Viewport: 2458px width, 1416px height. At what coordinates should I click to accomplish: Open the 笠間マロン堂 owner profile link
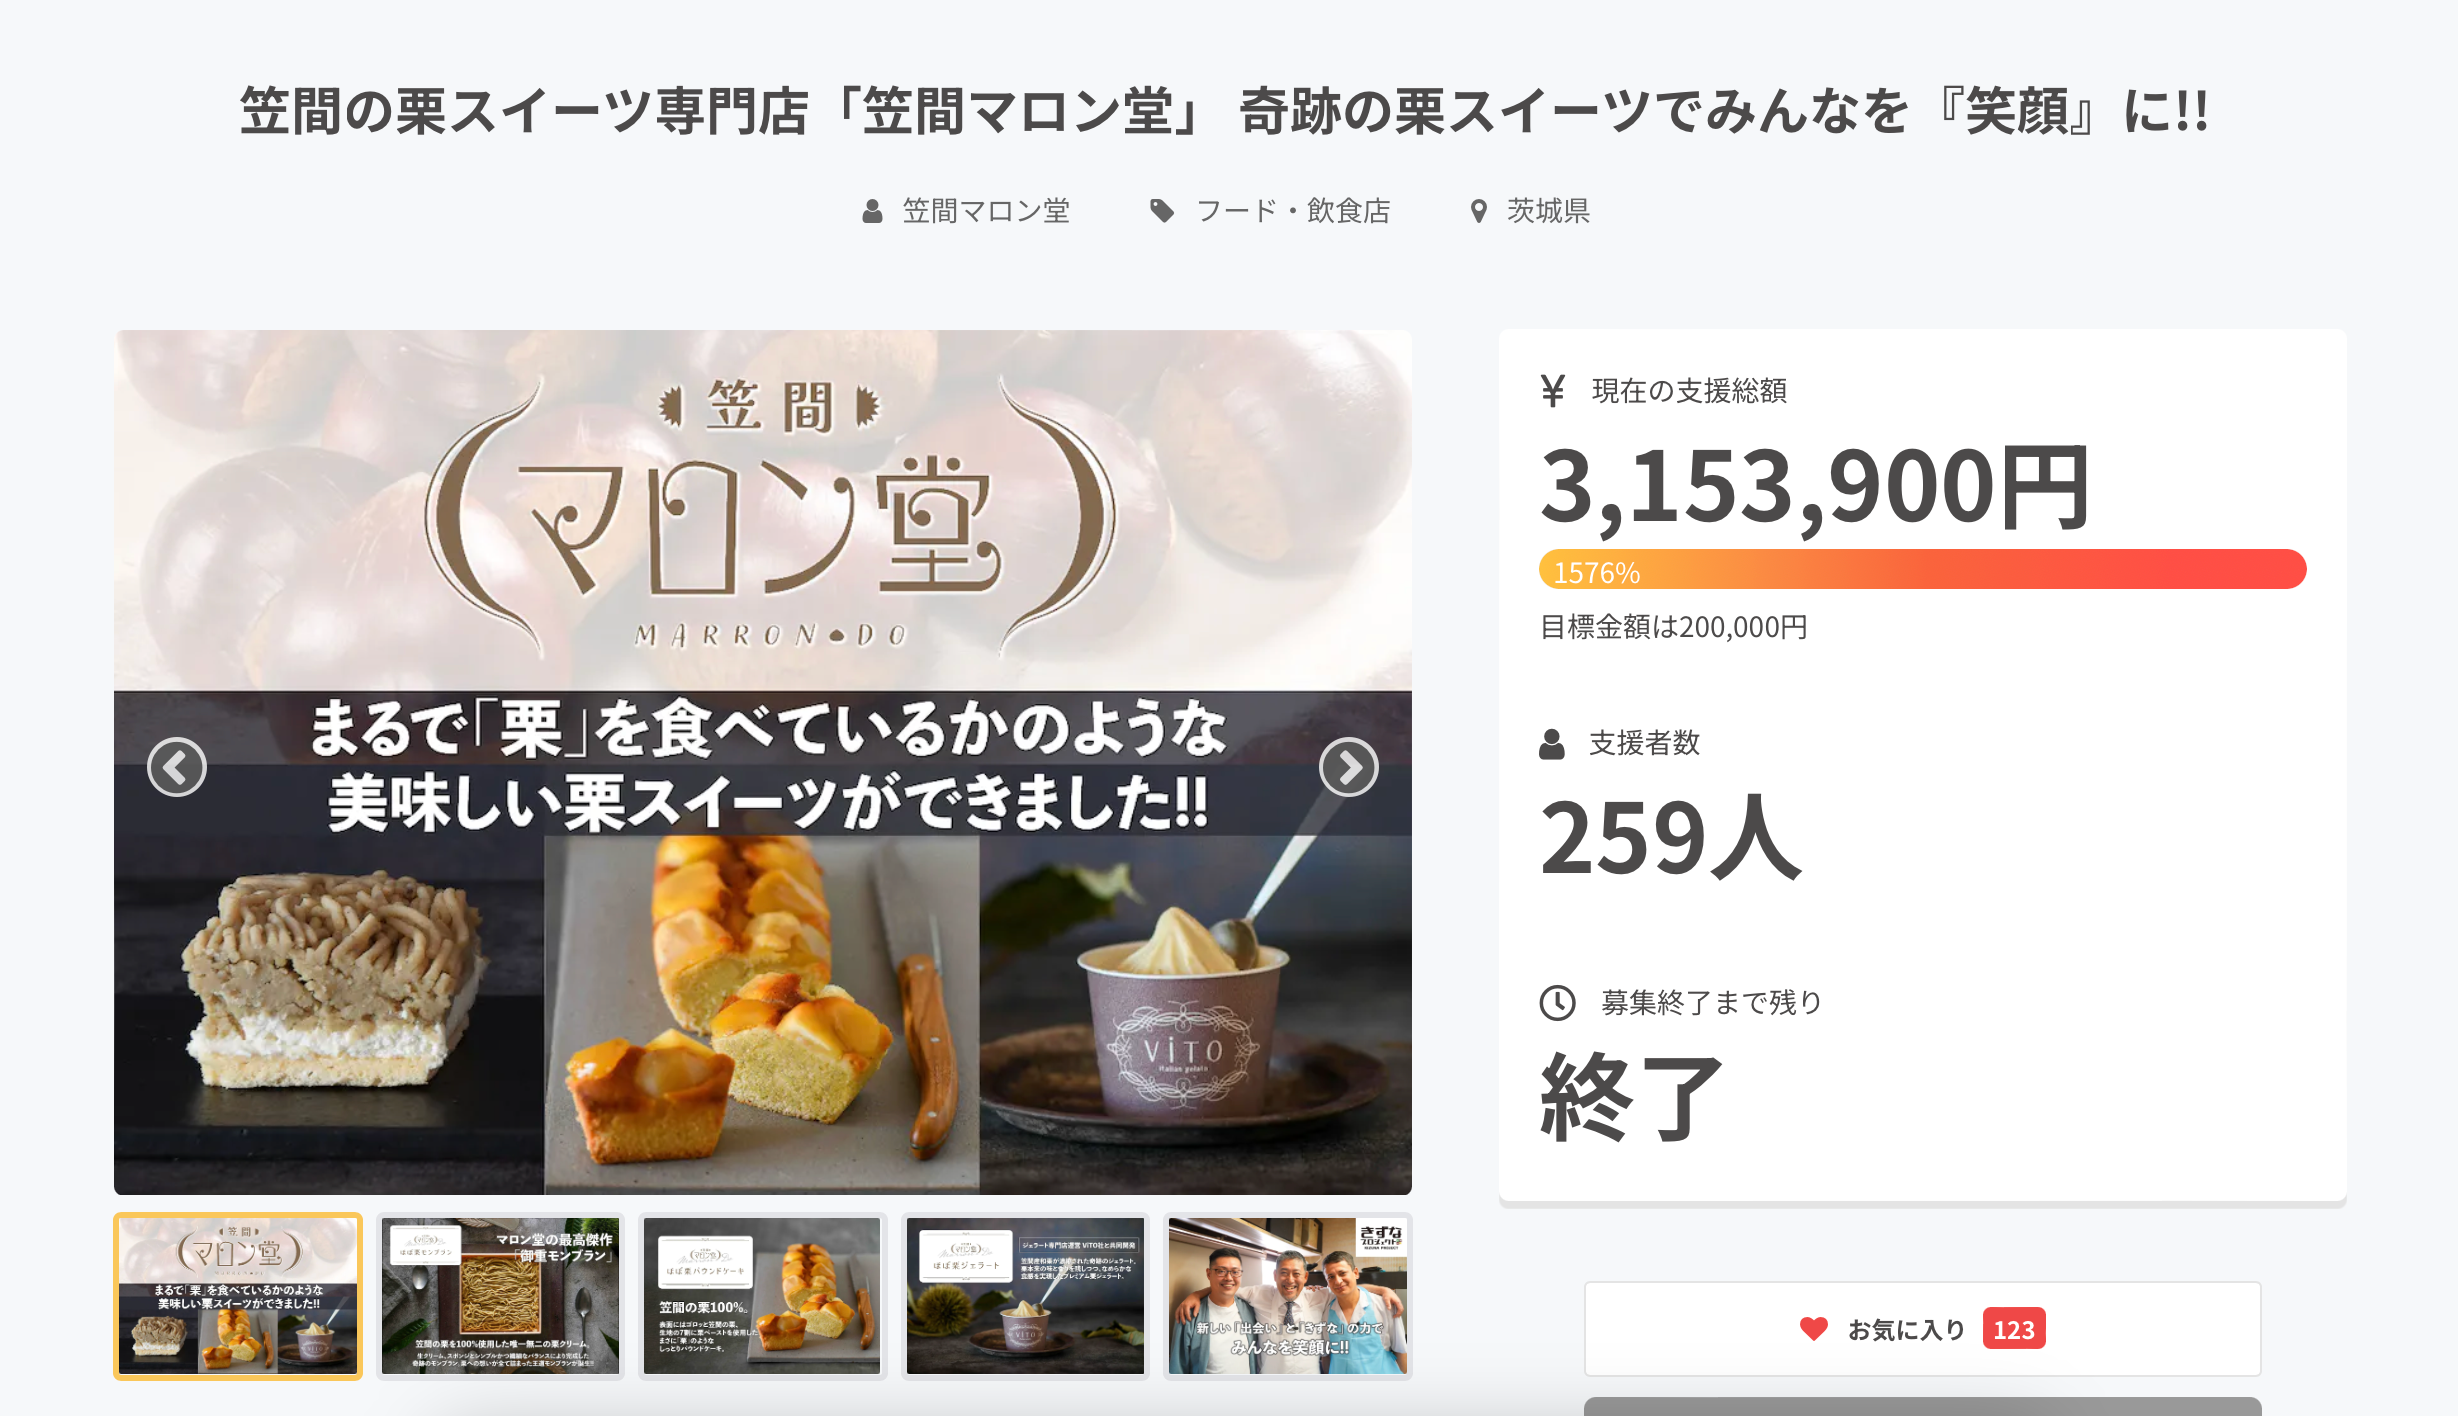pos(986,211)
